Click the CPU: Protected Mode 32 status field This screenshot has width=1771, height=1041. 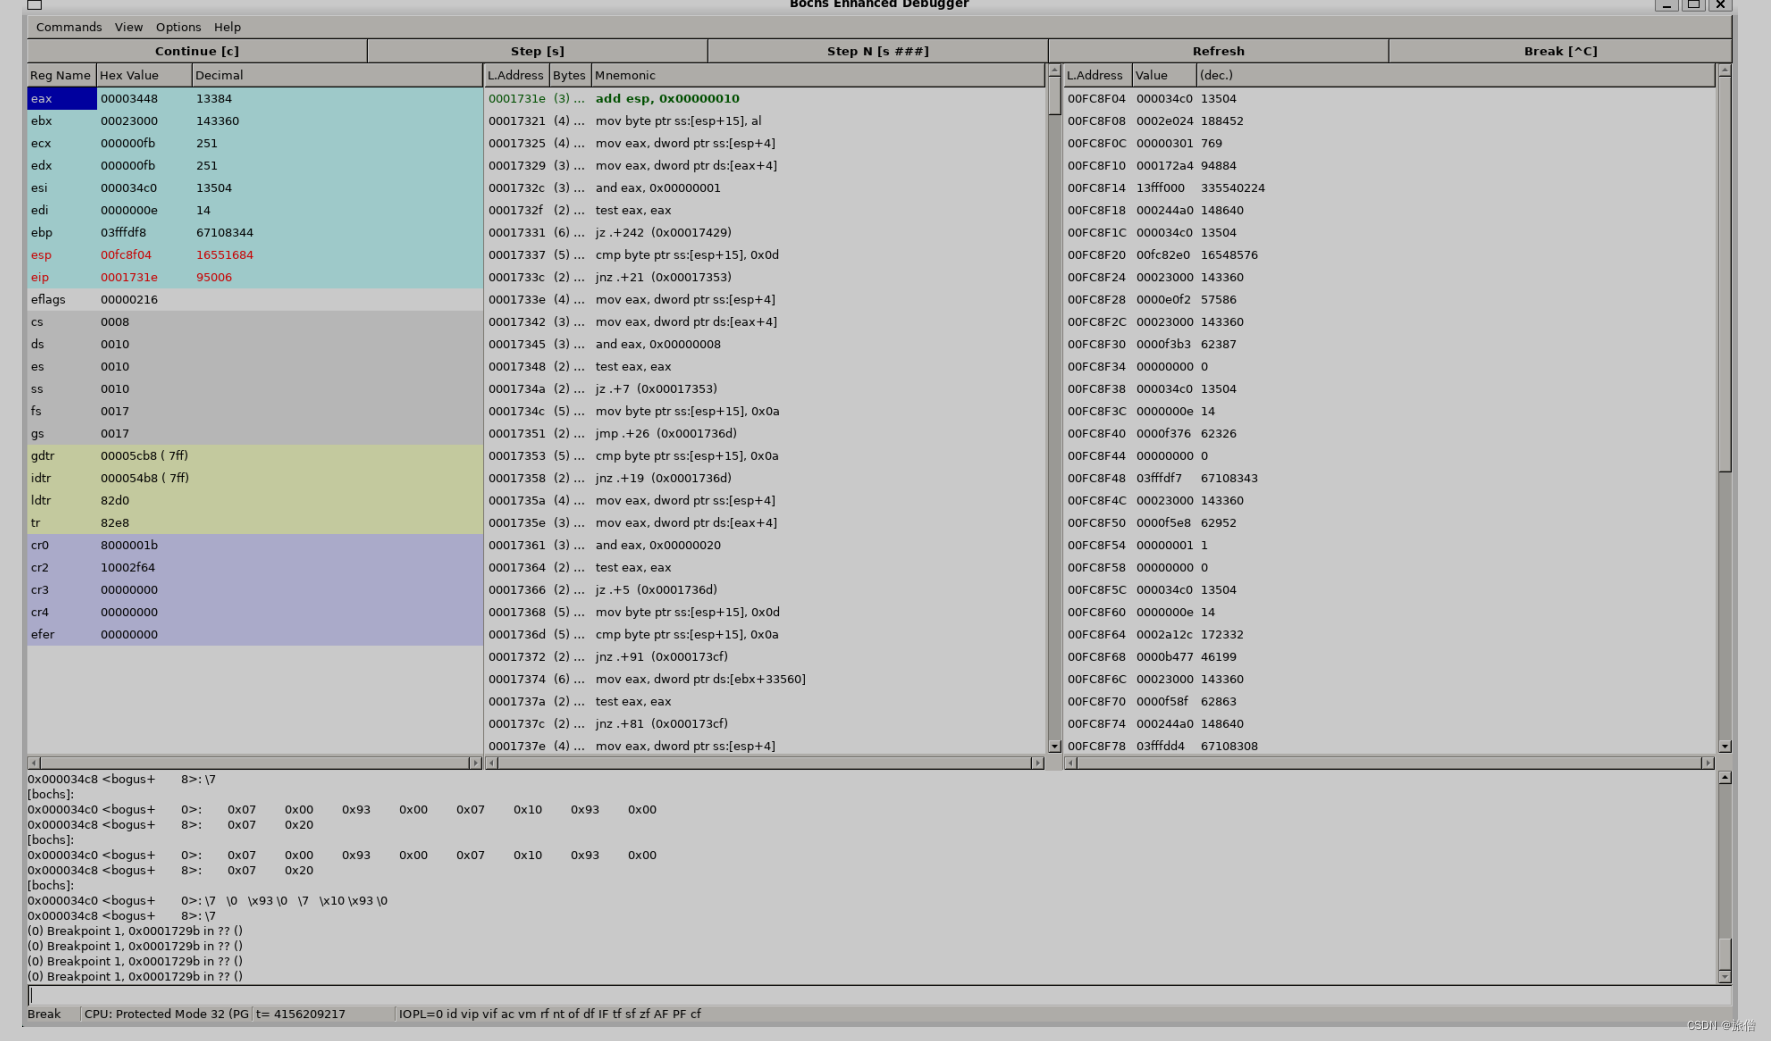click(x=166, y=1014)
